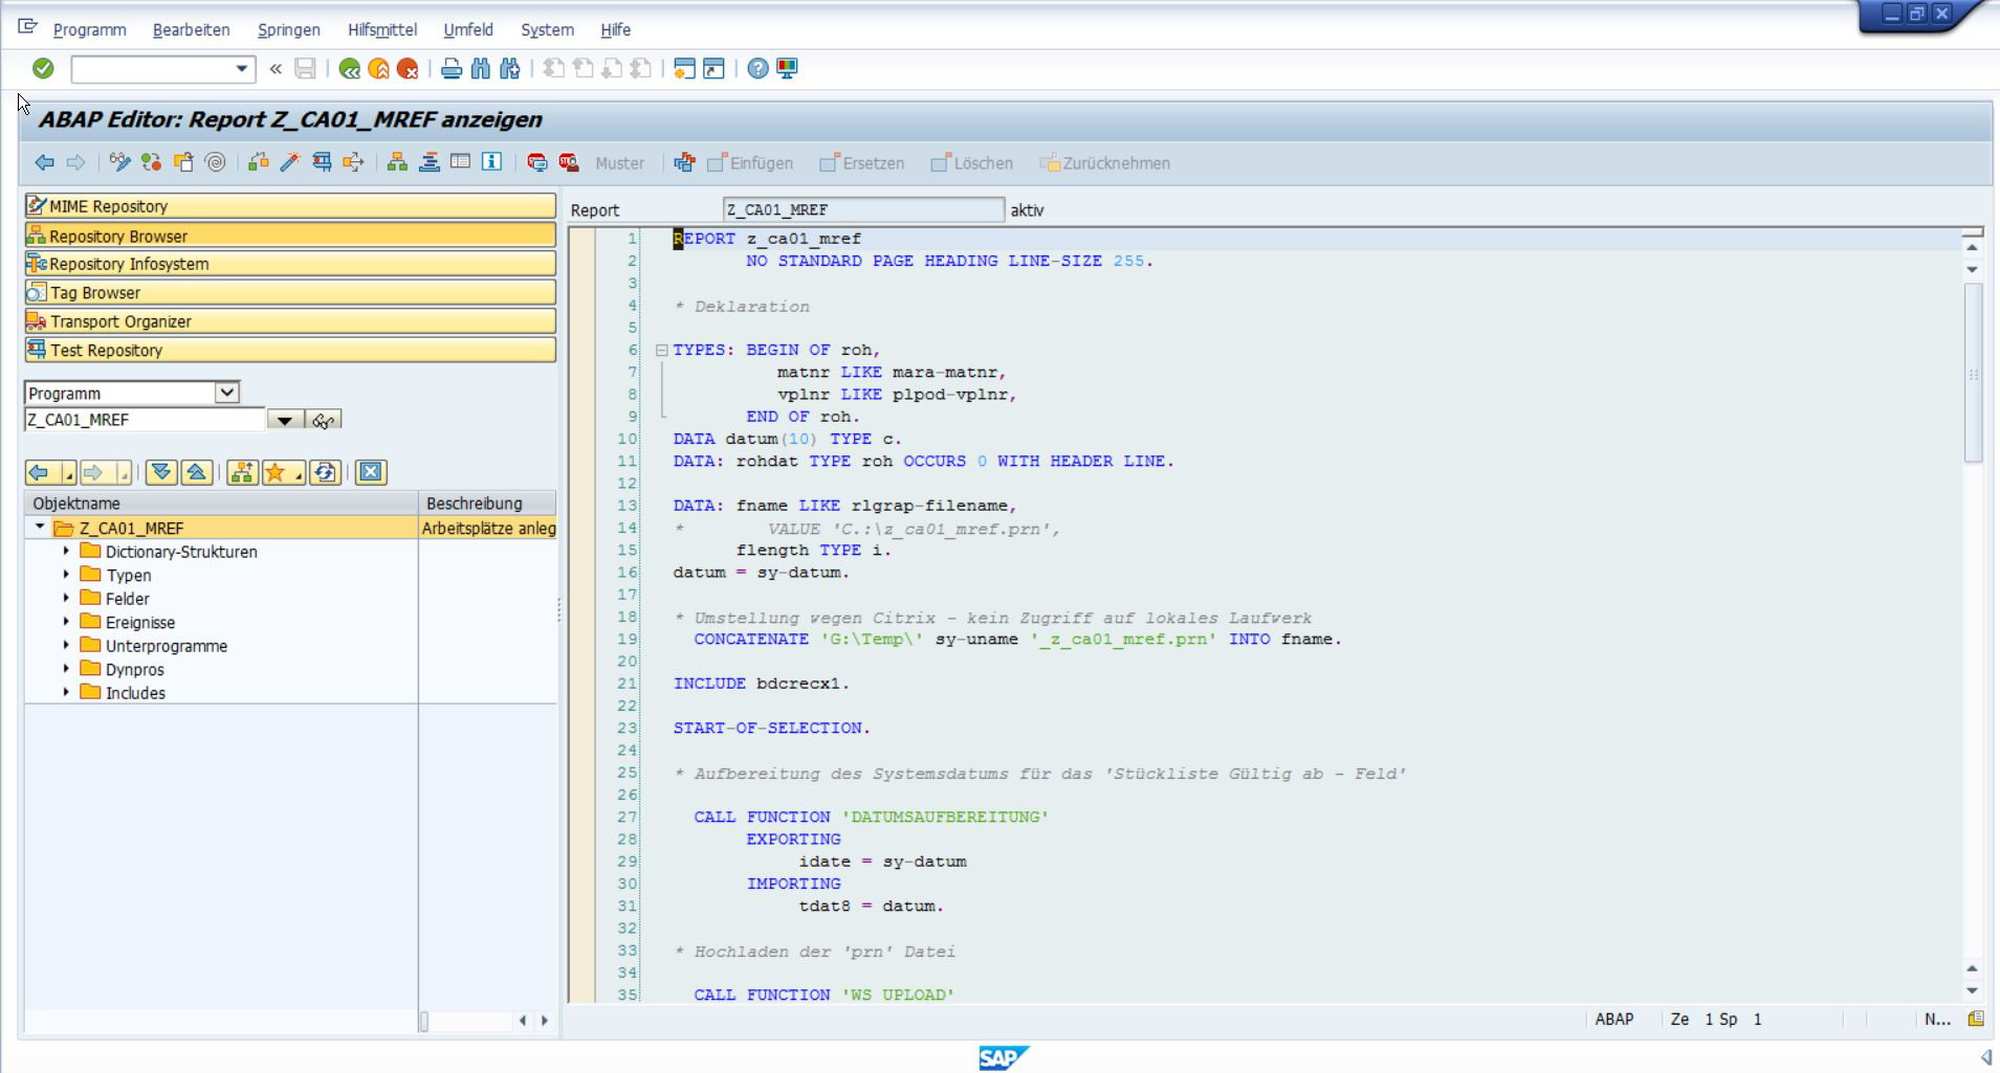Open the object name history dropdown arrow
The width and height of the screenshot is (2000, 1073).
click(285, 420)
